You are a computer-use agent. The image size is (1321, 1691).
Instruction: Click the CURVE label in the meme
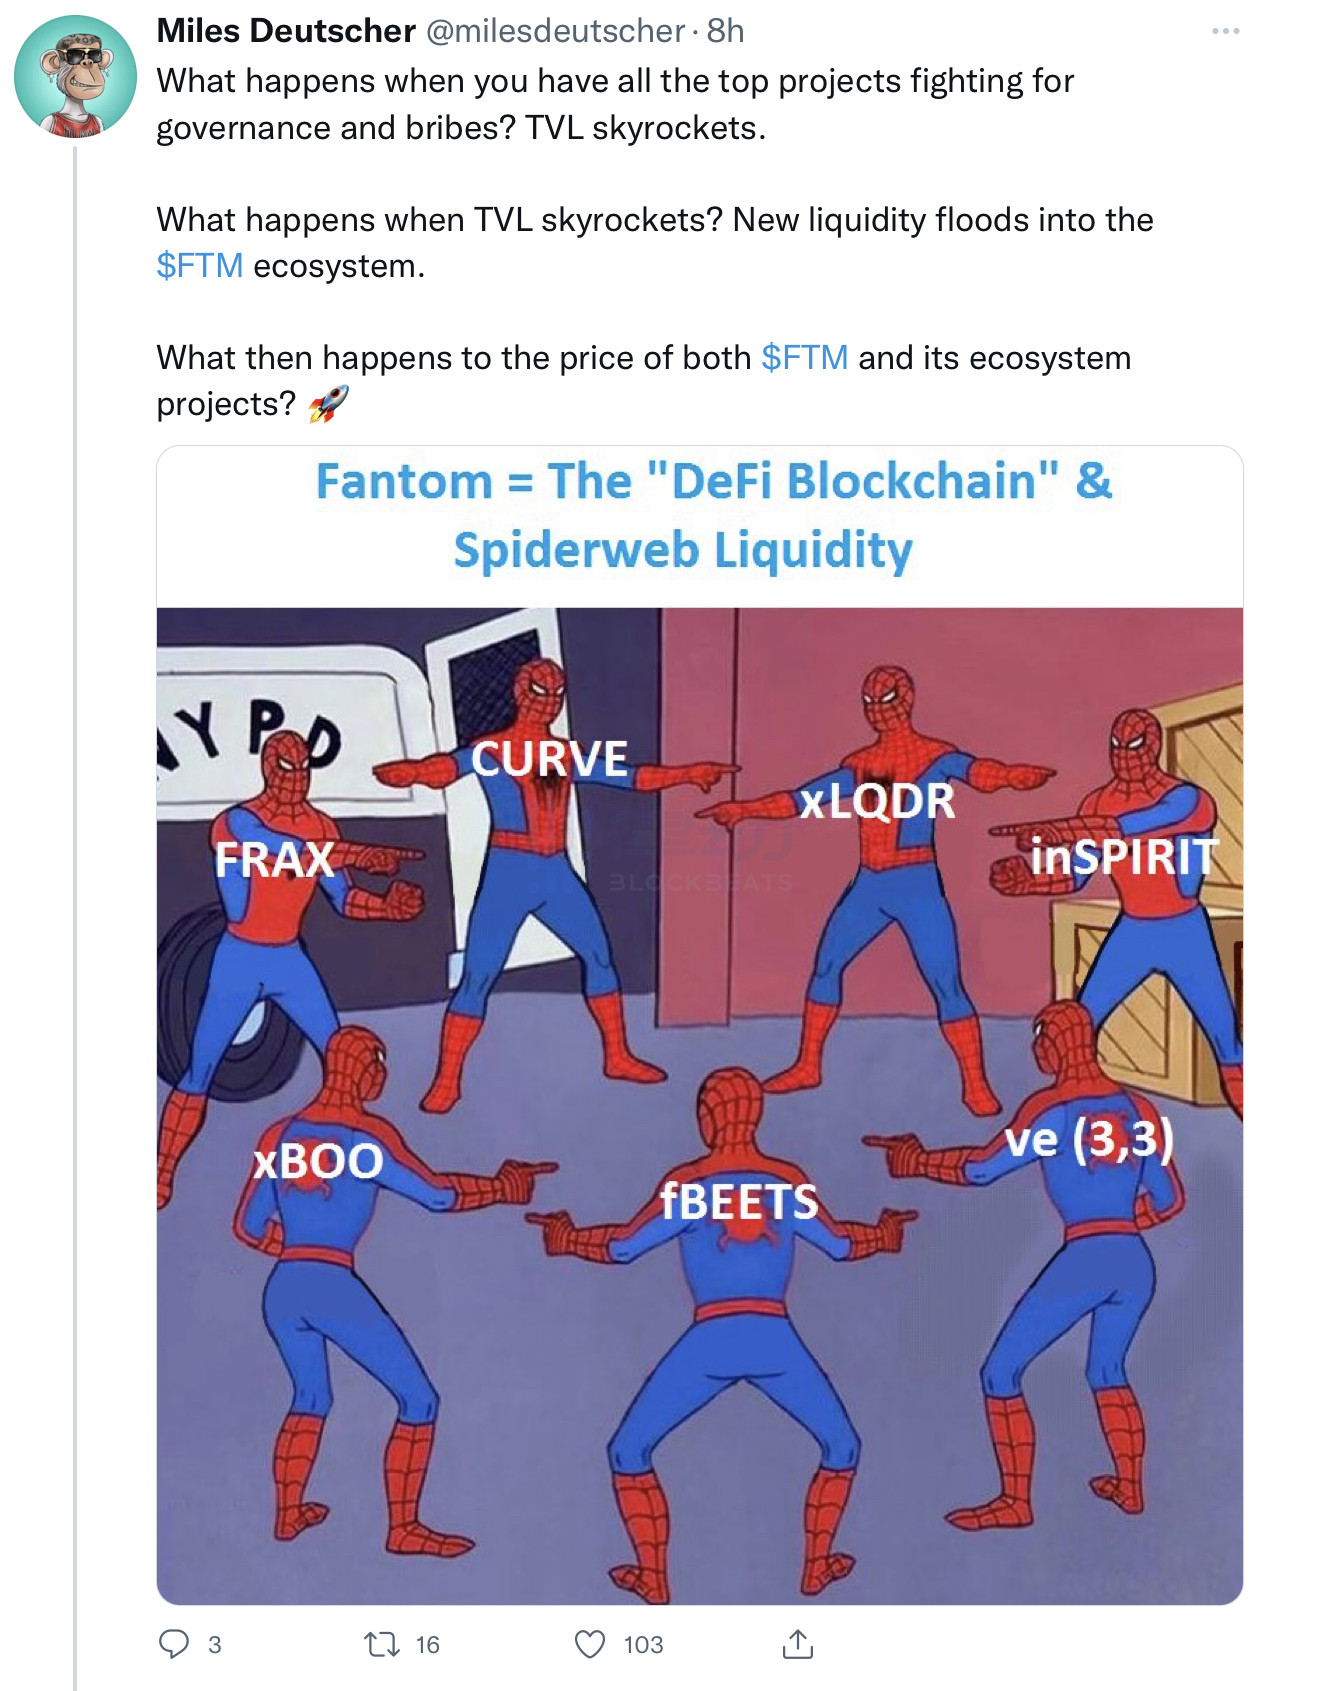(x=549, y=759)
